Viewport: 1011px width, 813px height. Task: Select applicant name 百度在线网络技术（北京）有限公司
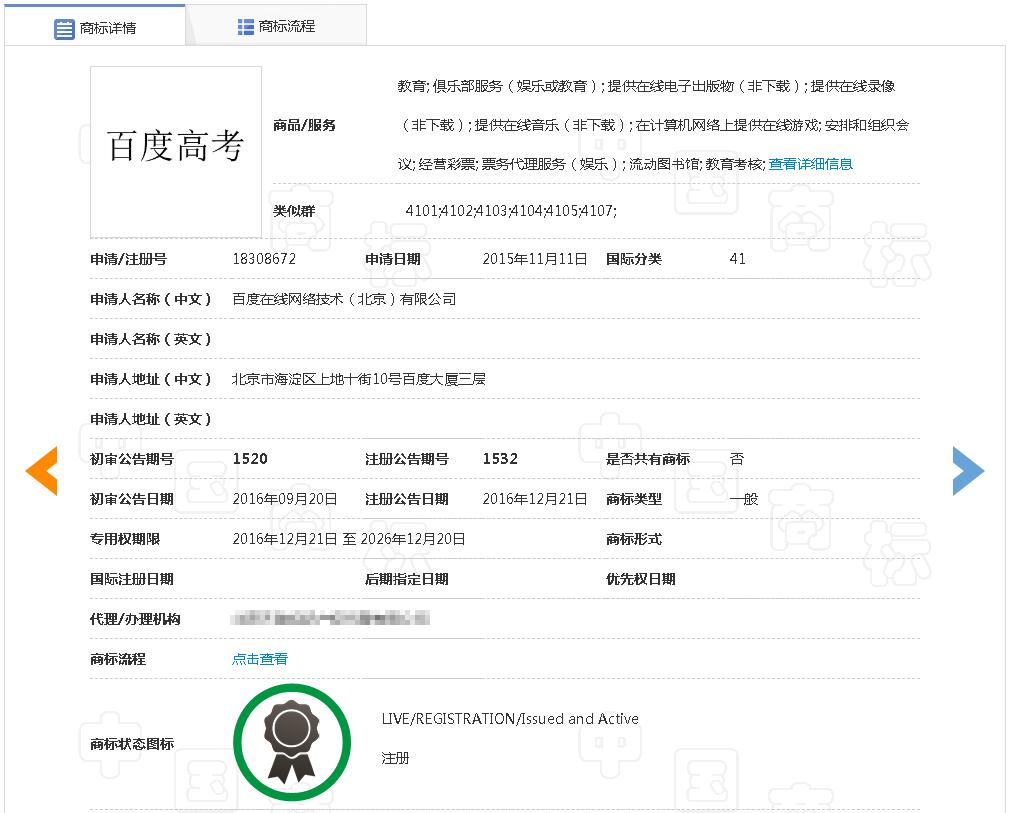coord(344,299)
